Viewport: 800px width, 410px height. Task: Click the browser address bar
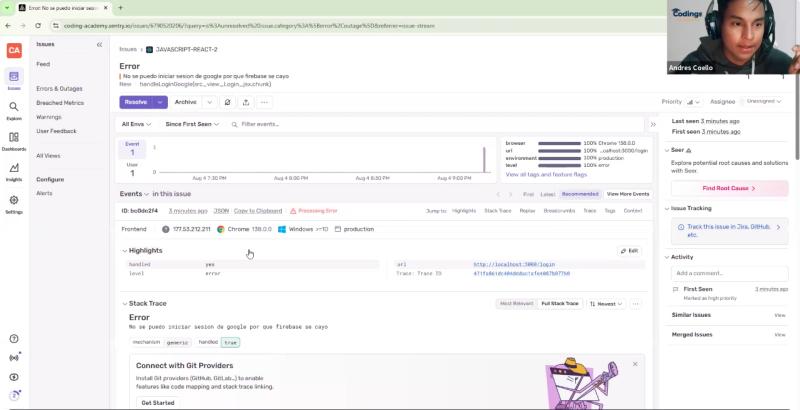point(357,25)
